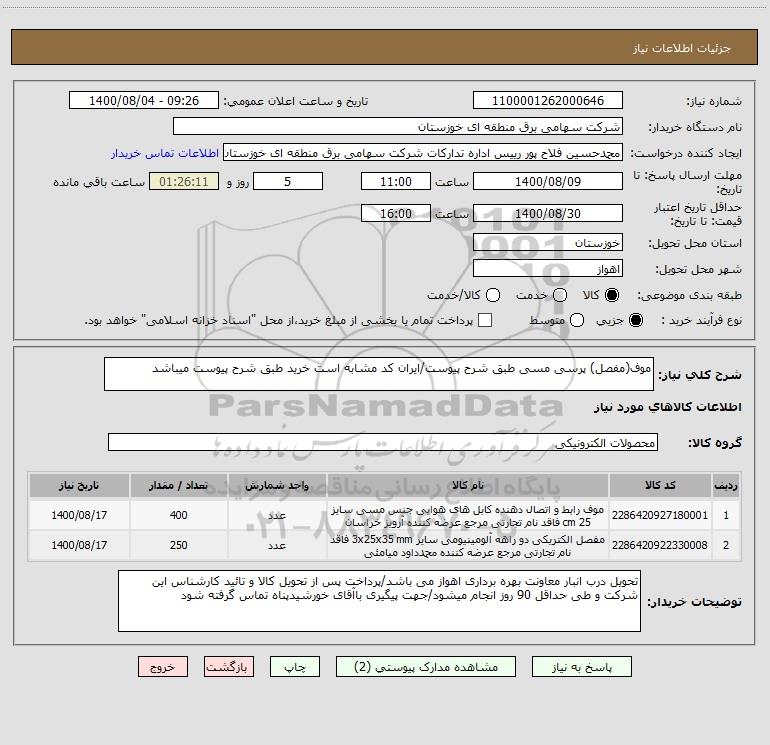Click the گروه کالا field محصولات الکترونیکی
The image size is (770, 745).
pyautogui.click(x=383, y=442)
